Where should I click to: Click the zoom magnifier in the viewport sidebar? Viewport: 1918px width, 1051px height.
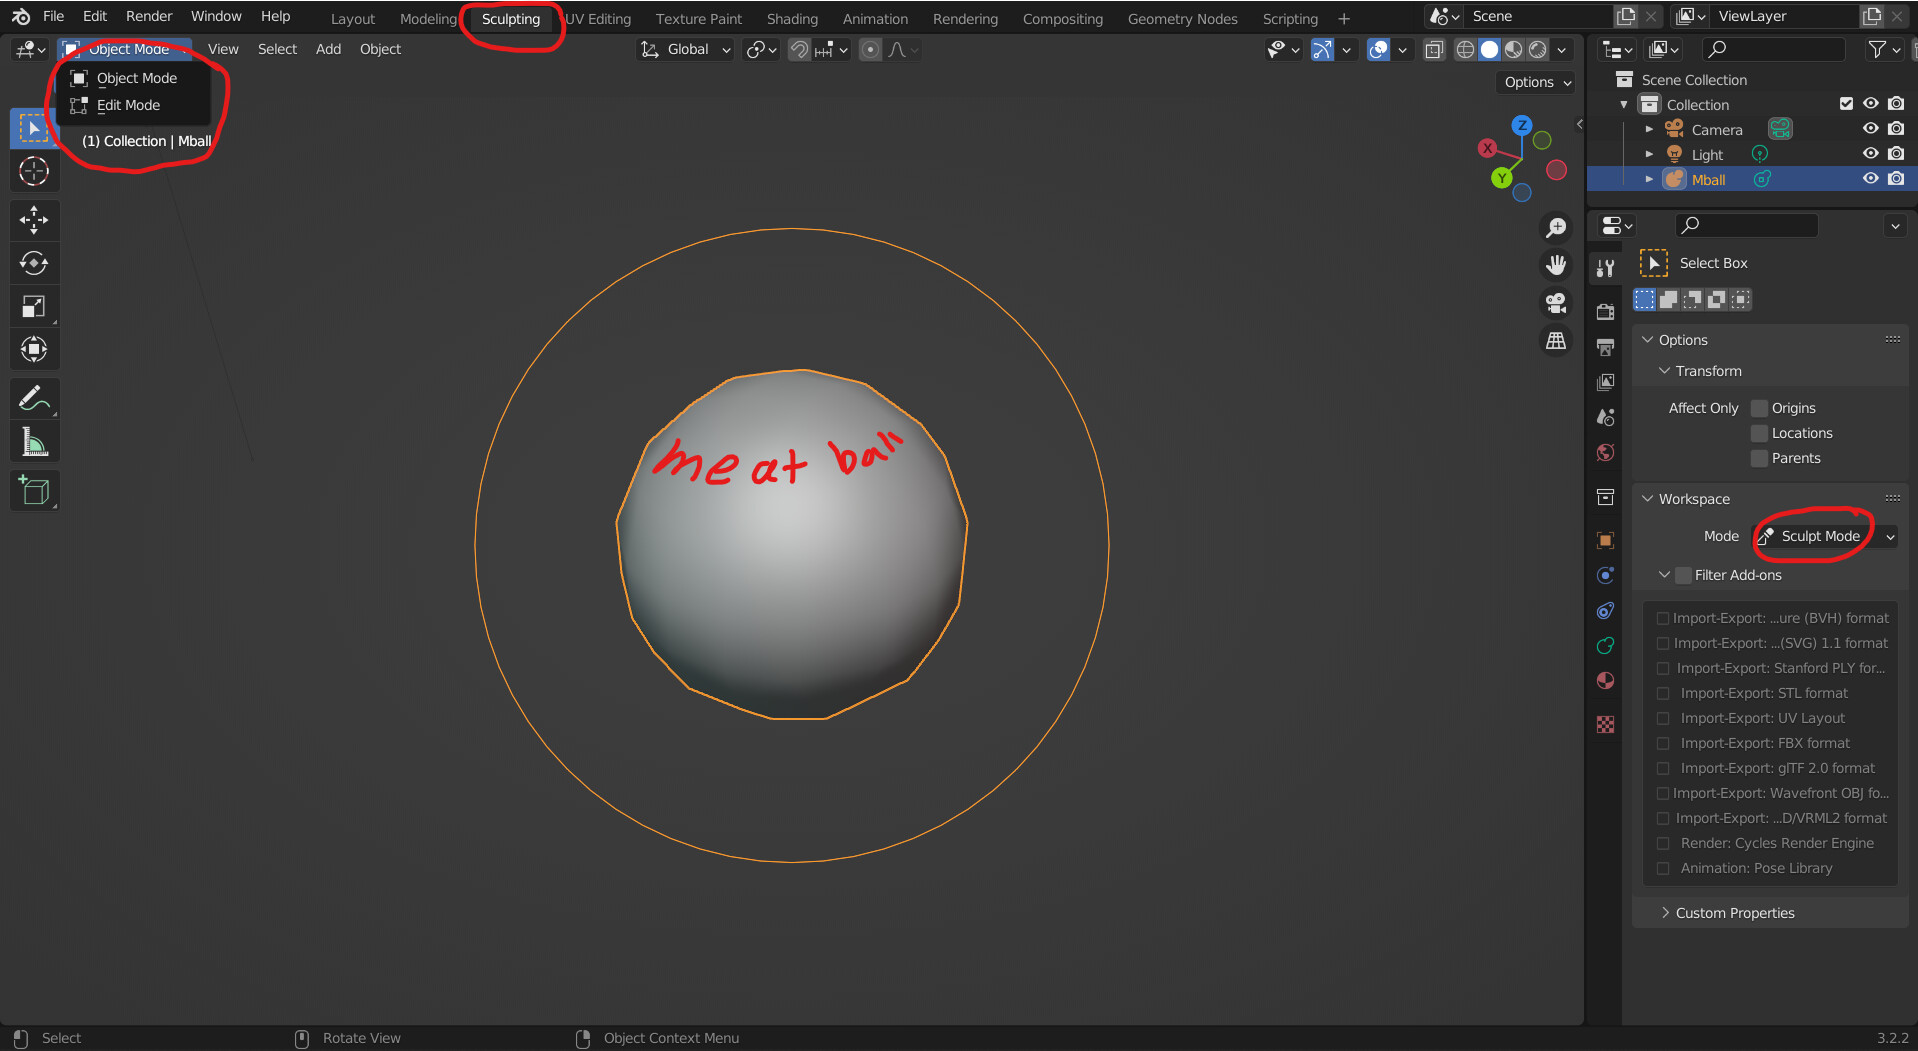tap(1556, 227)
